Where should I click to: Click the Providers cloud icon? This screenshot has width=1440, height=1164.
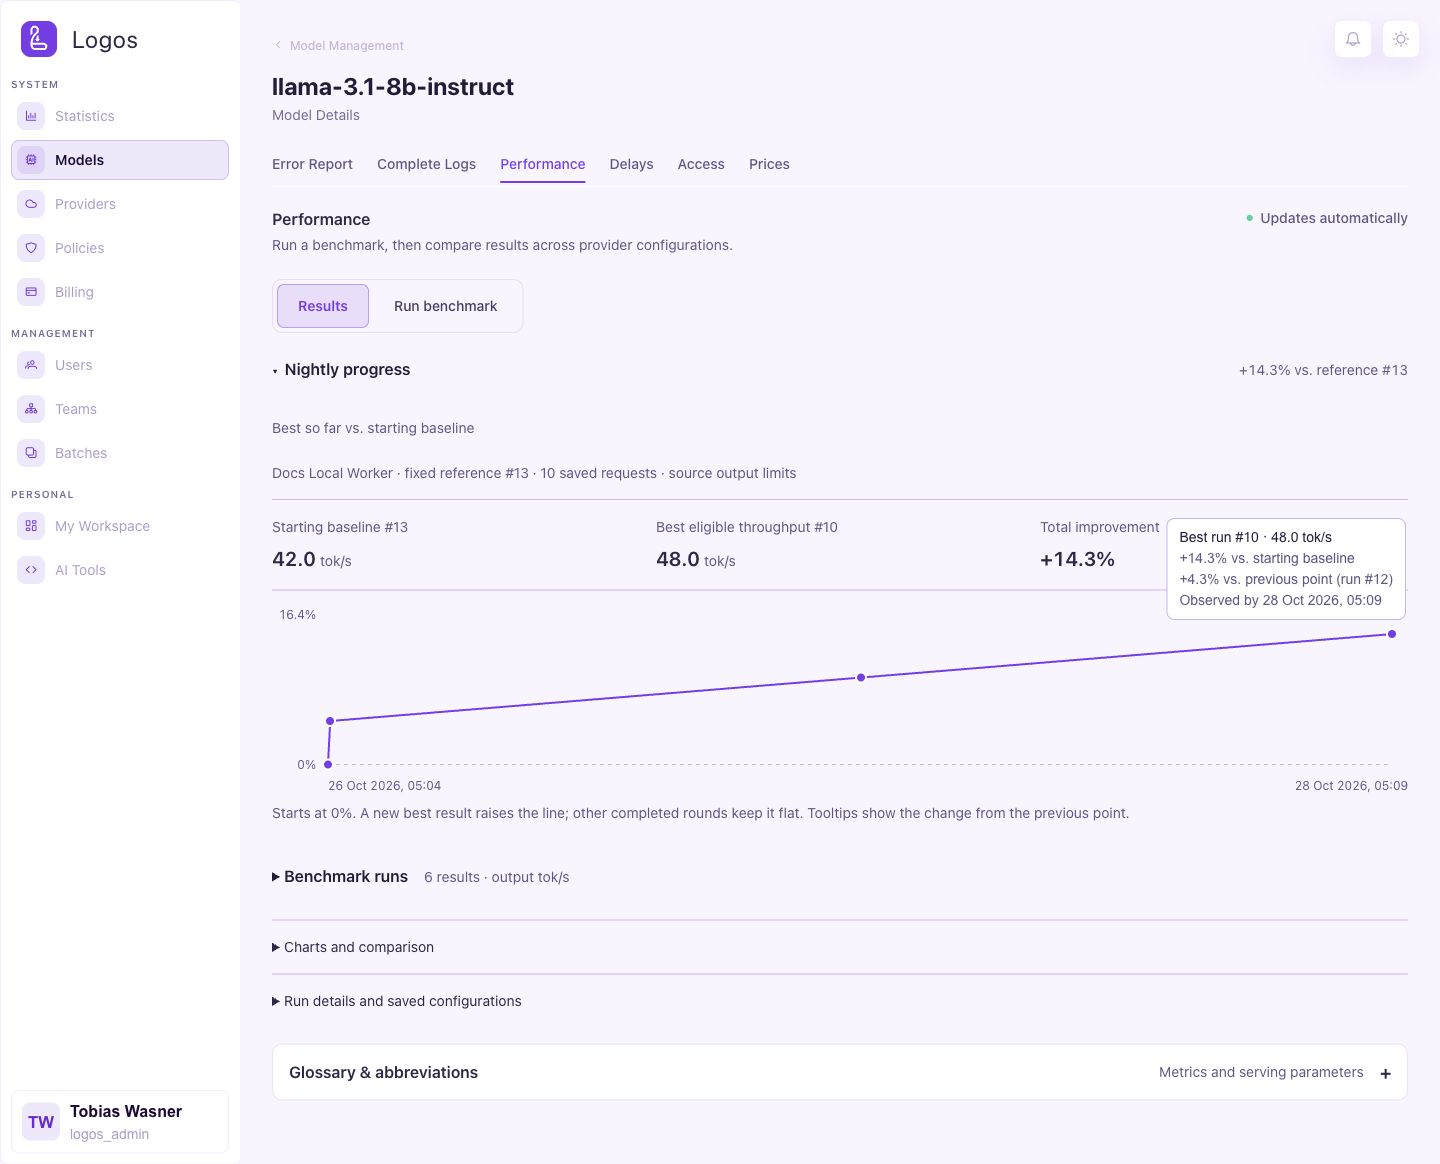(x=31, y=204)
